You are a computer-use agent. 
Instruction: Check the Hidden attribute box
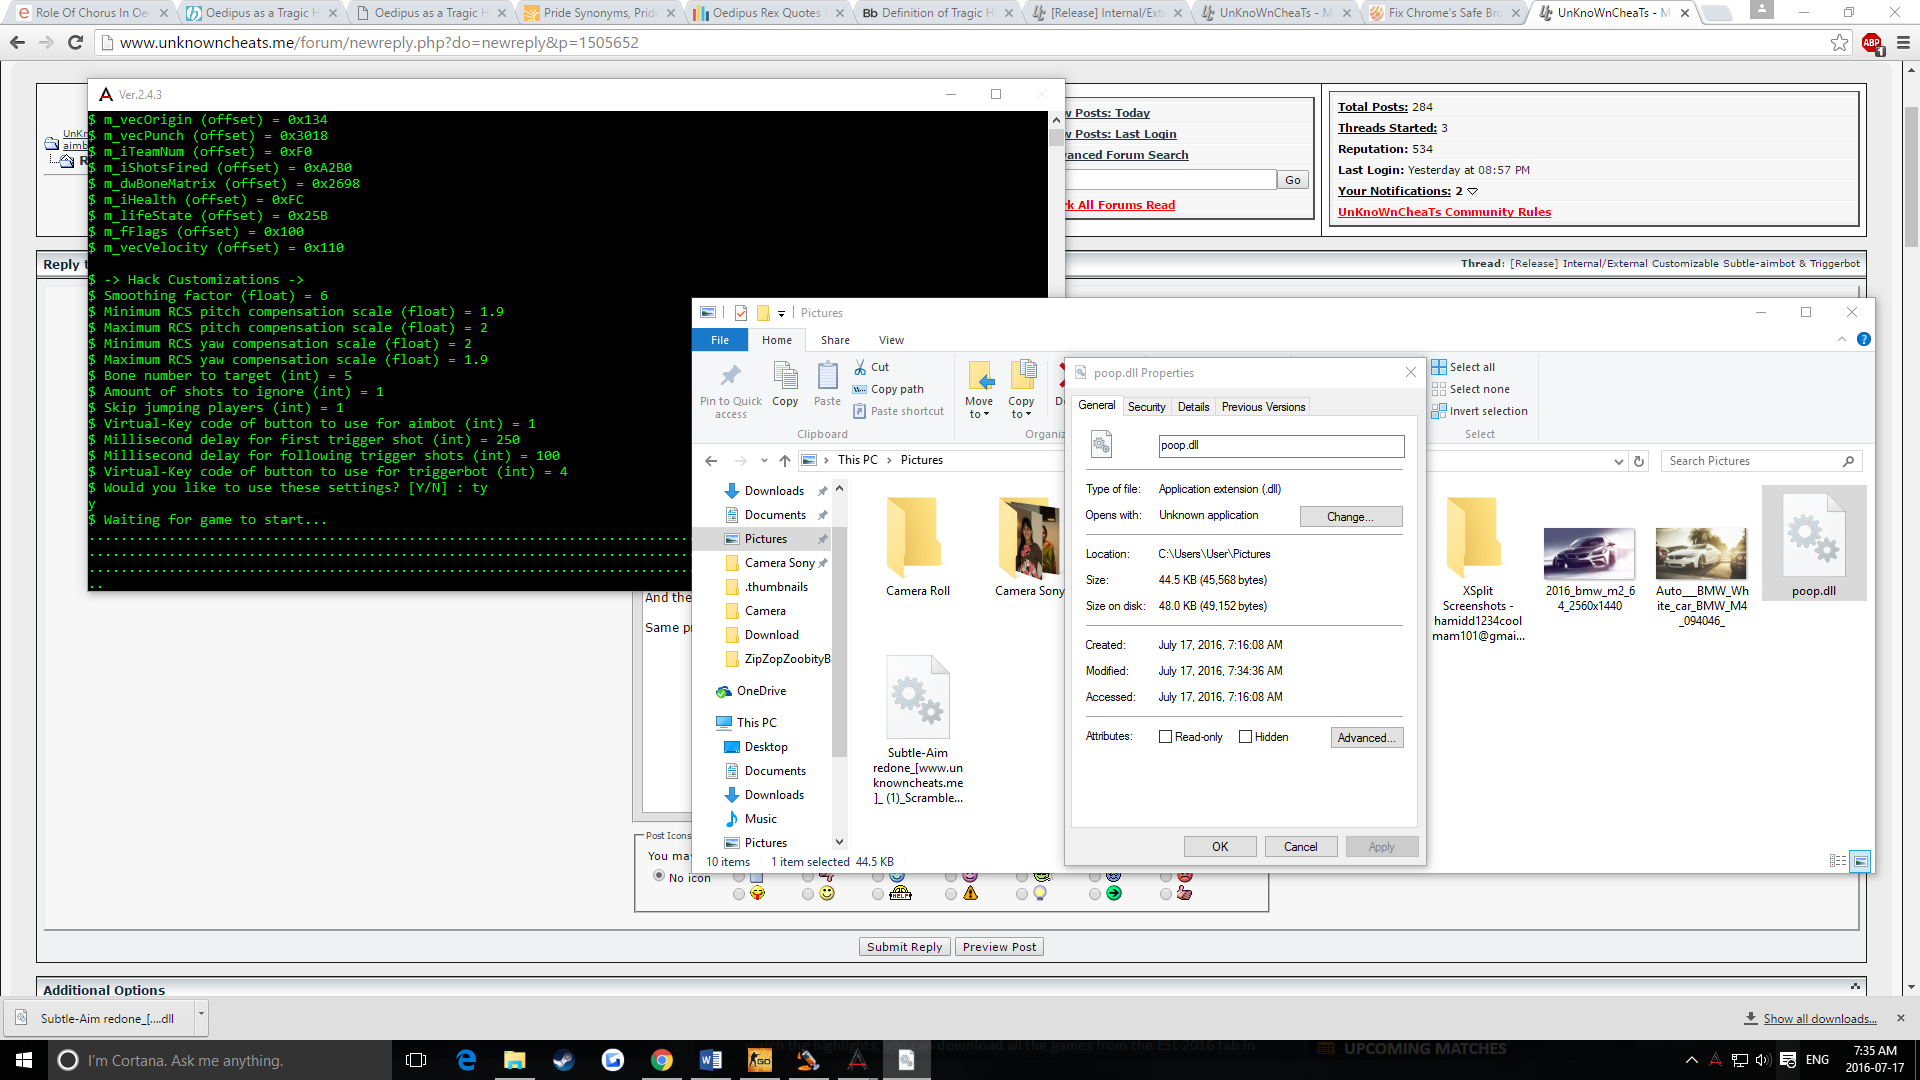[x=1245, y=737]
